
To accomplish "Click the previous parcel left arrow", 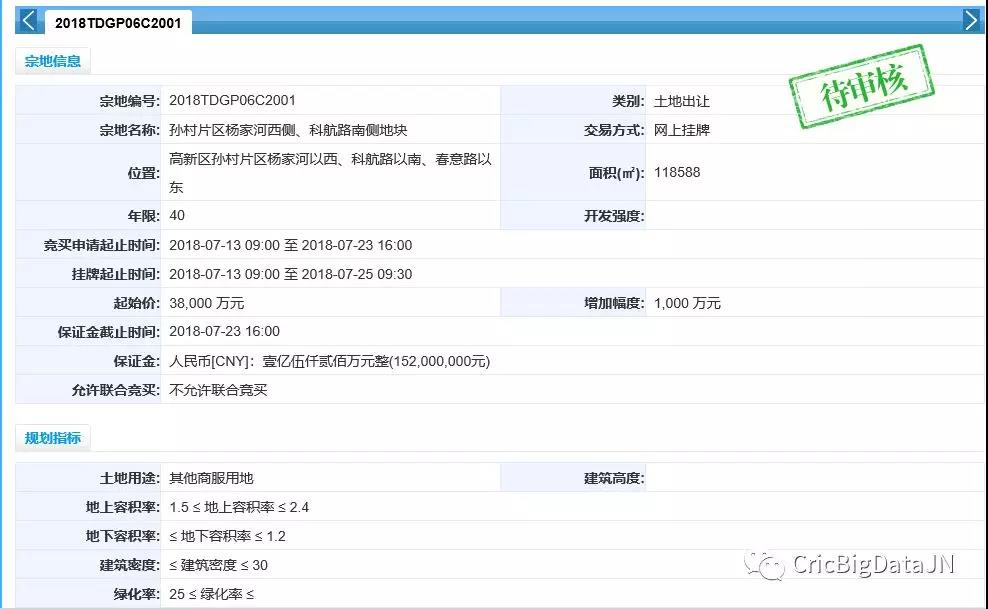I will 27,20.
